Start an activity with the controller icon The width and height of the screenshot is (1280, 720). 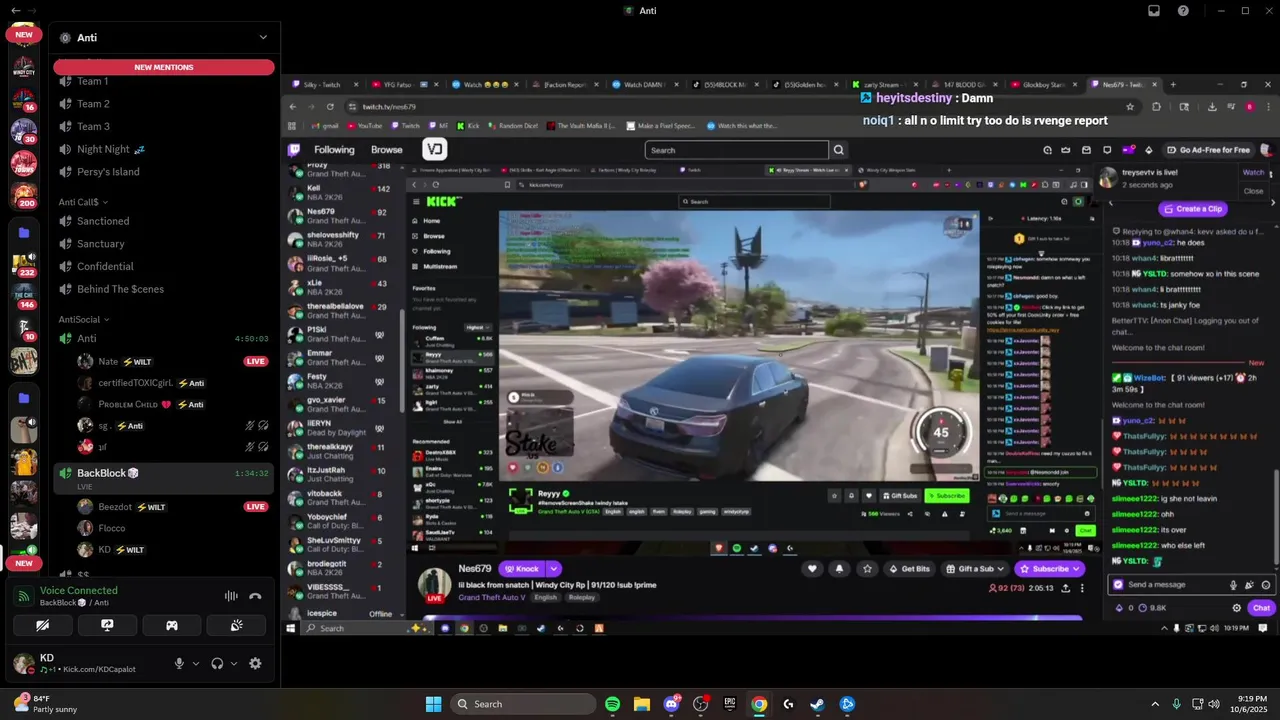172,626
